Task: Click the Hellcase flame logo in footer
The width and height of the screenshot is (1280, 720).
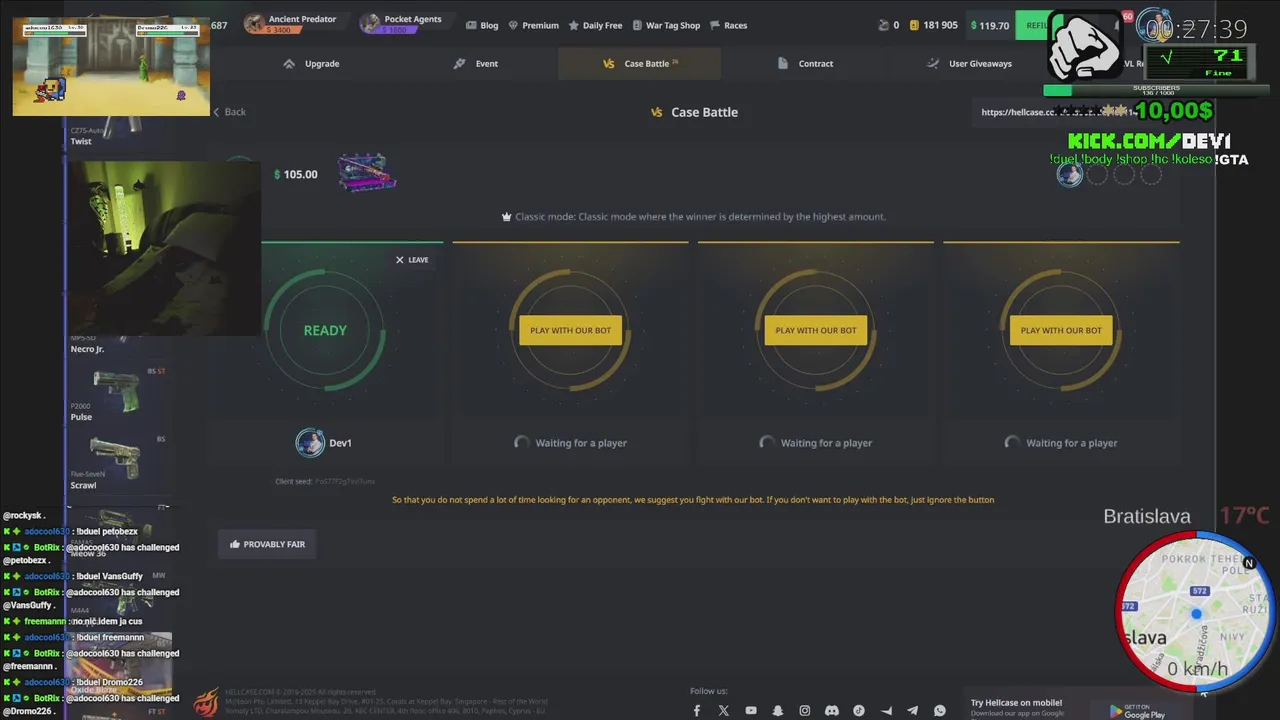Action: point(206,701)
